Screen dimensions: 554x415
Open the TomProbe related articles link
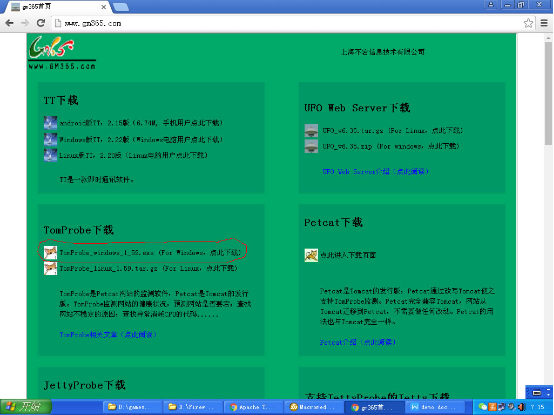[x=108, y=334]
